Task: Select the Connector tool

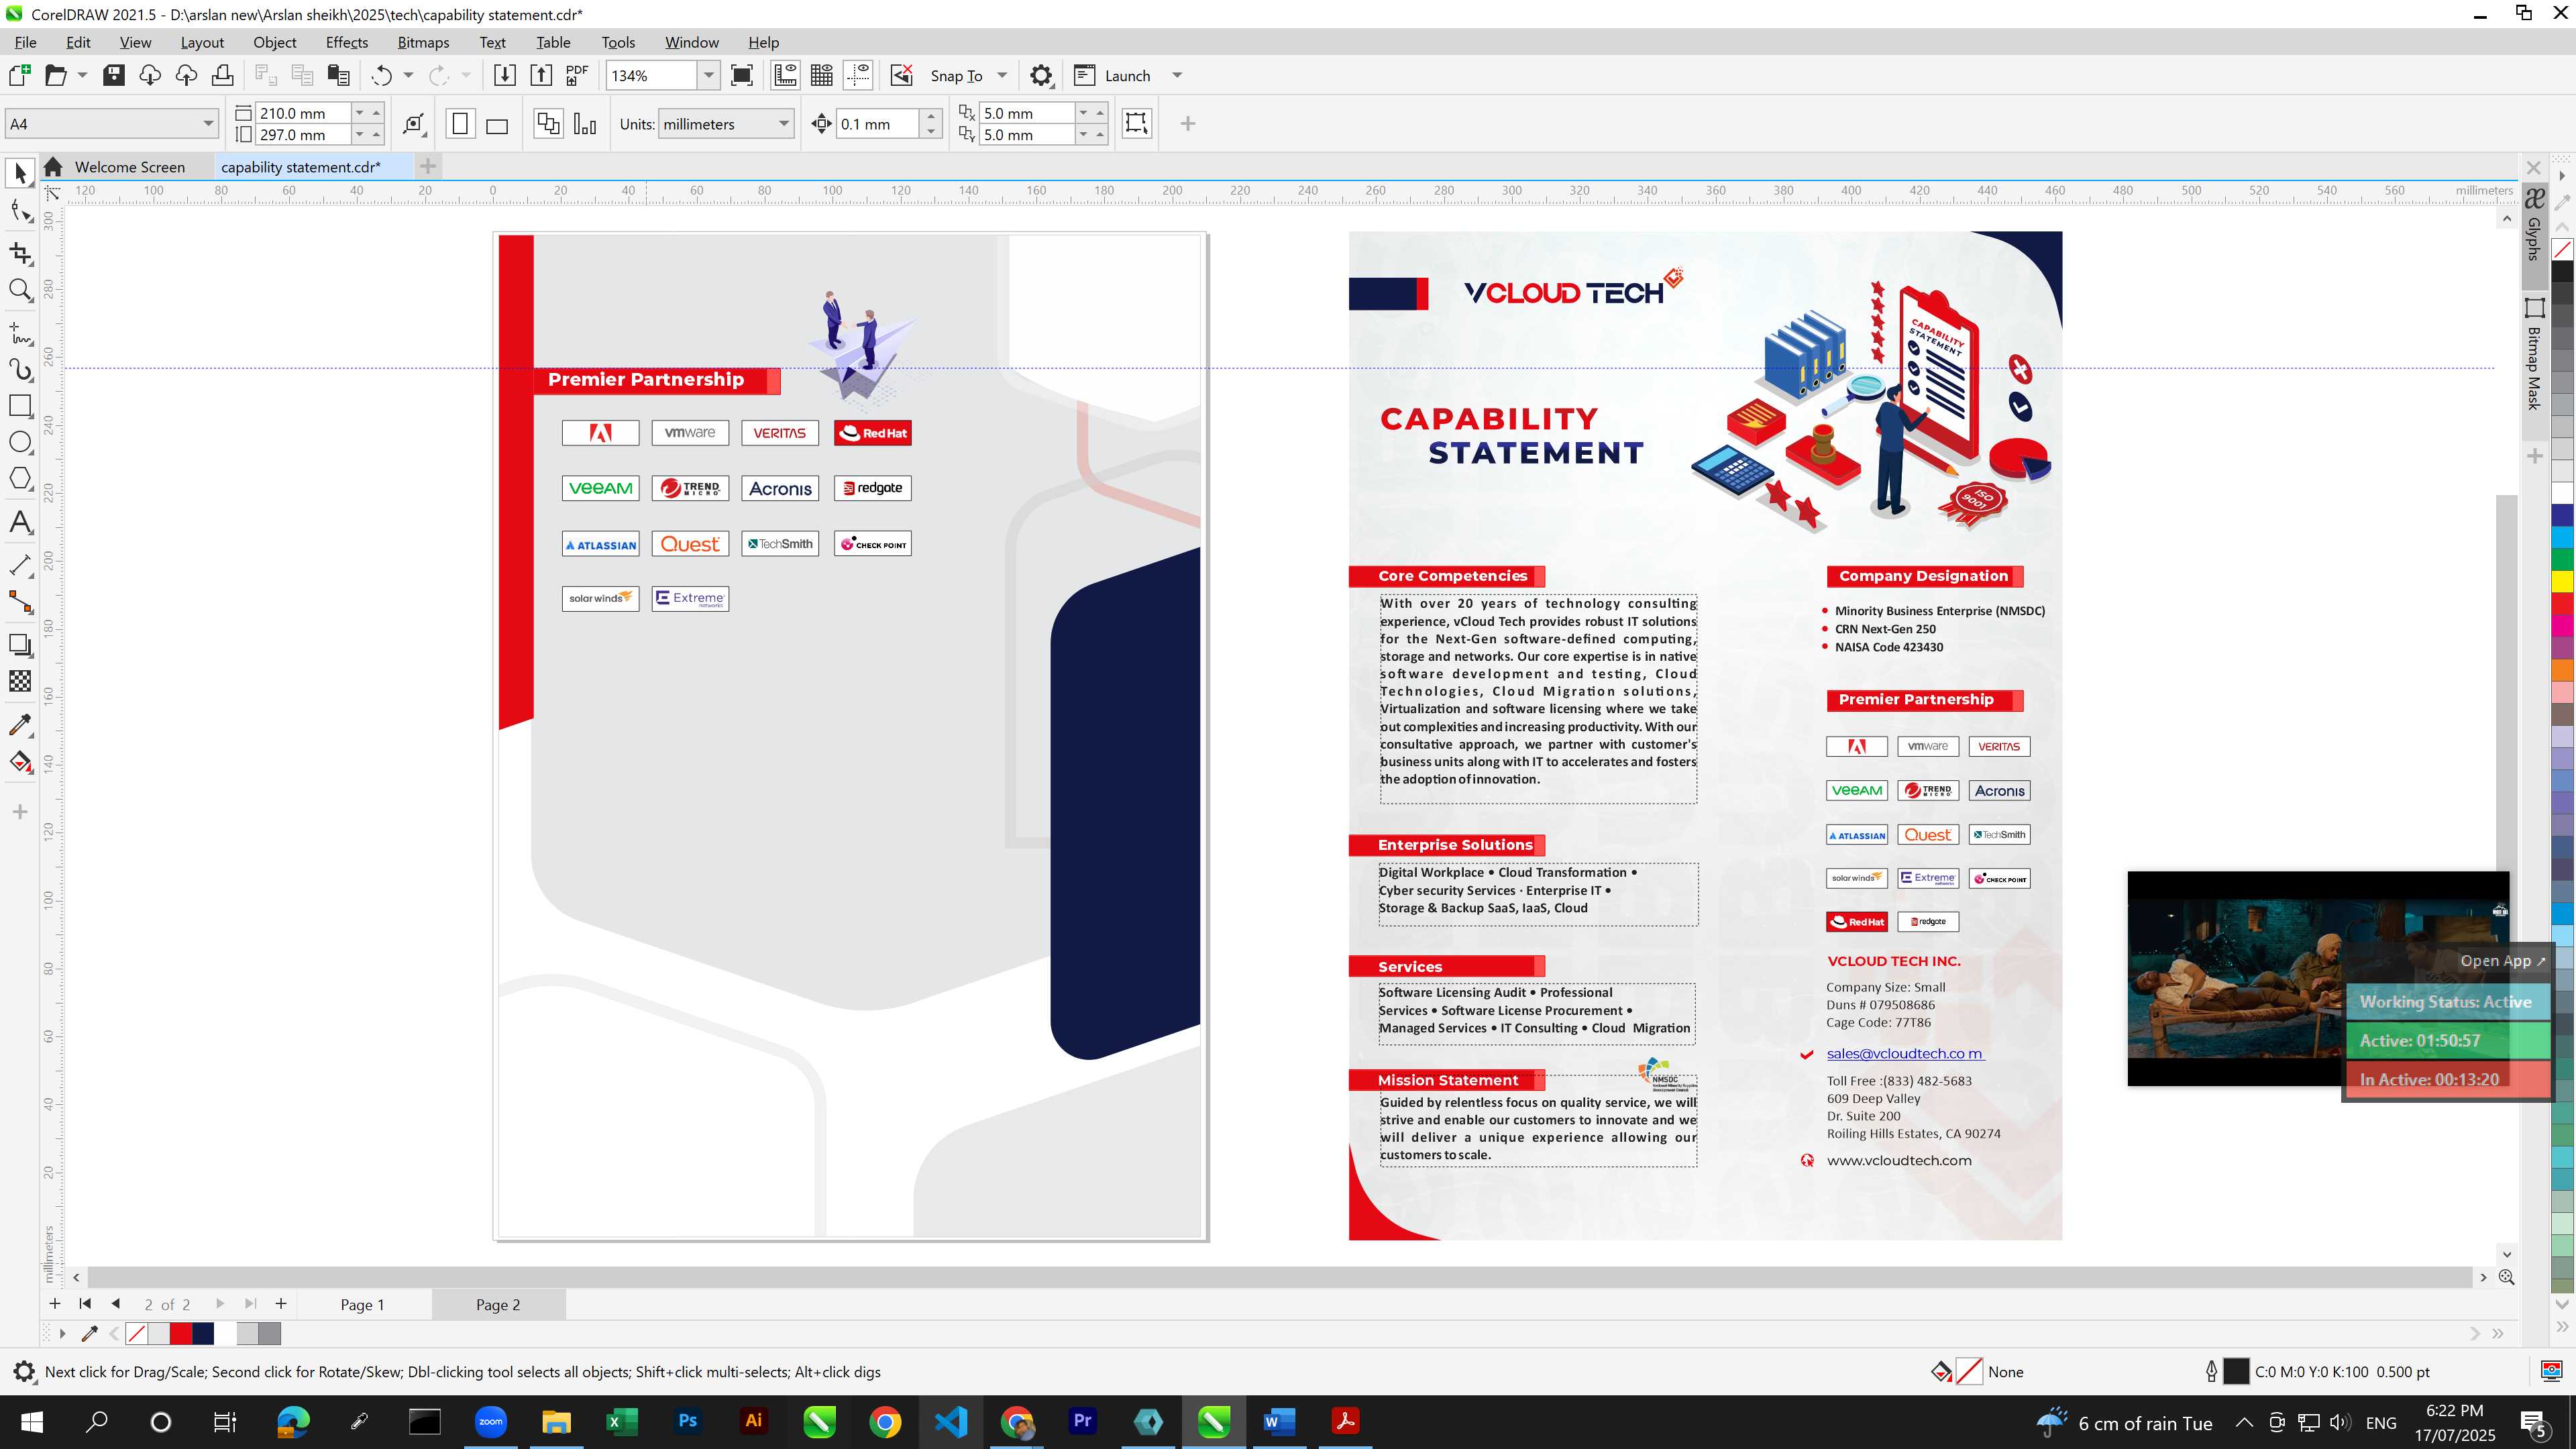Action: [x=20, y=602]
